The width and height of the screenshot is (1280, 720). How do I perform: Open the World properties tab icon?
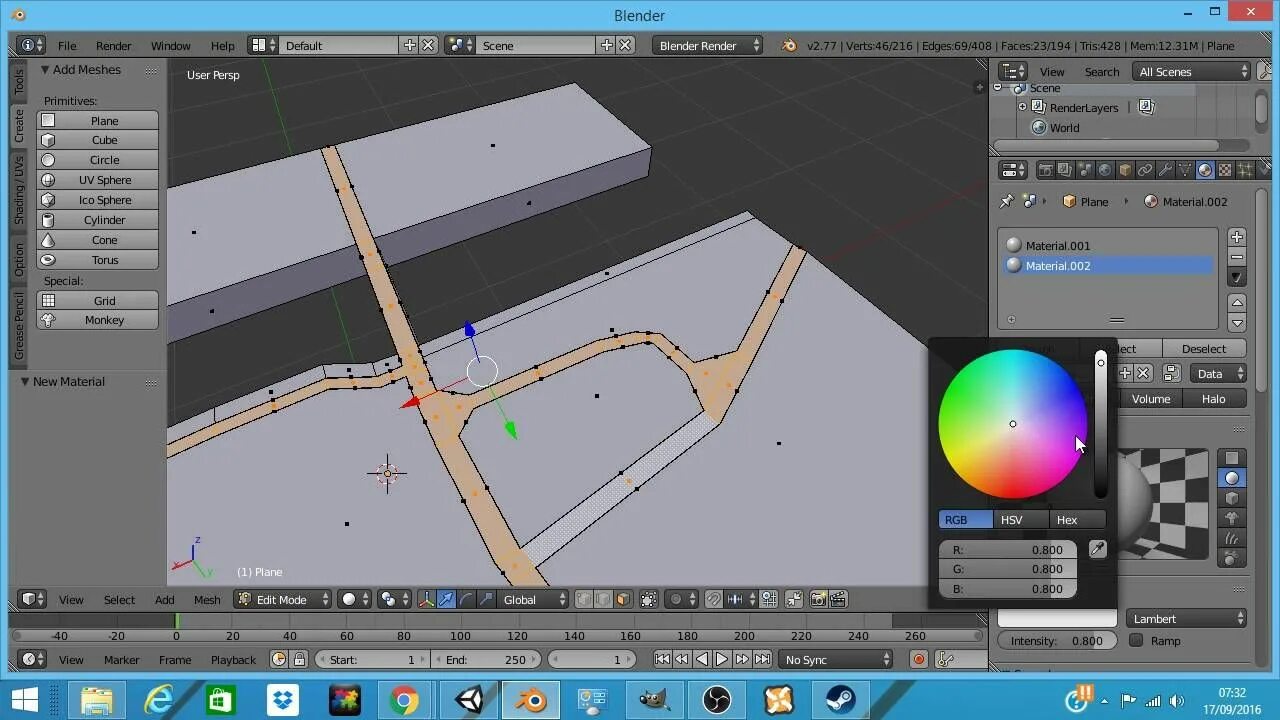pyautogui.click(x=1105, y=170)
